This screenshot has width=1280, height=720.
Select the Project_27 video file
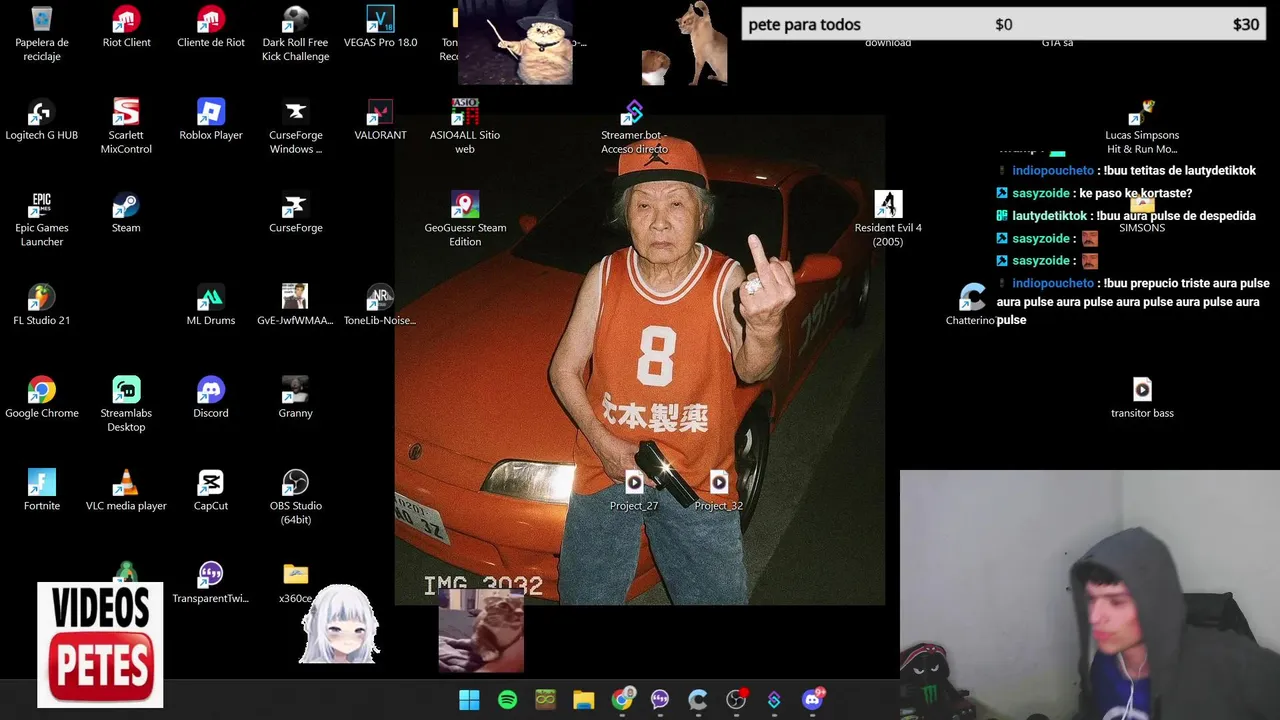pyautogui.click(x=634, y=491)
